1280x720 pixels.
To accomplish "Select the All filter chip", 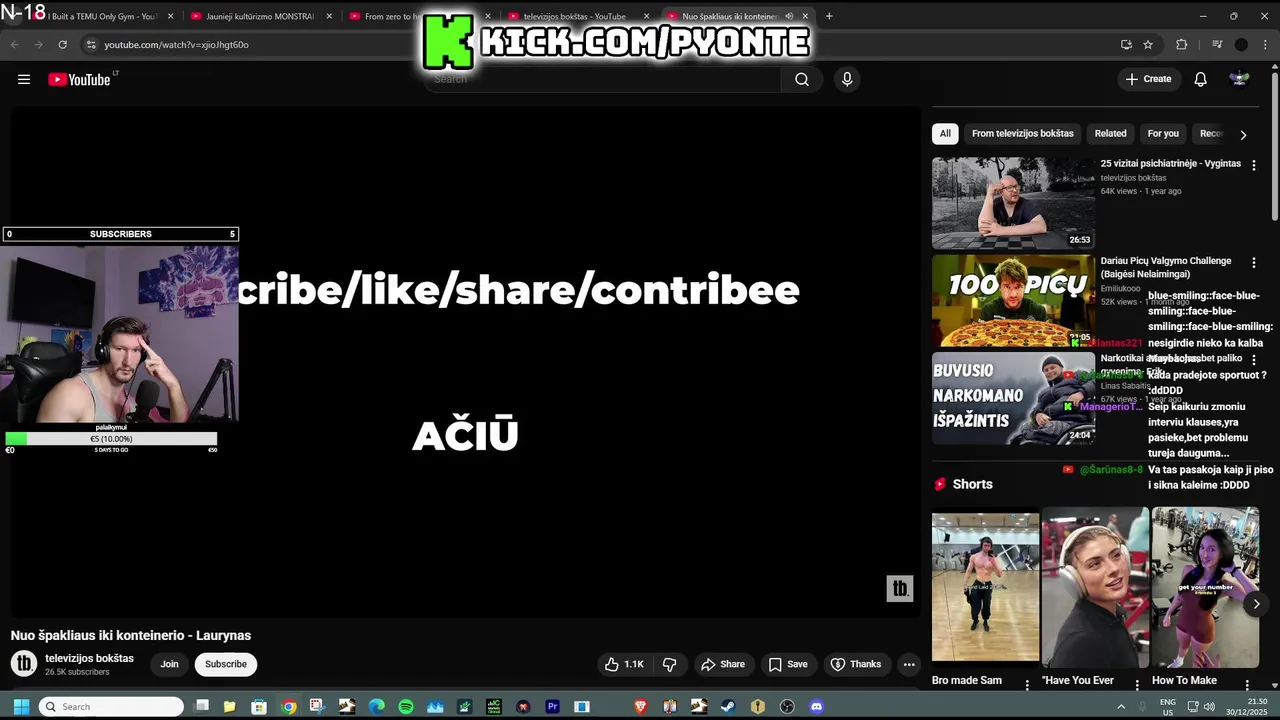I will [945, 133].
